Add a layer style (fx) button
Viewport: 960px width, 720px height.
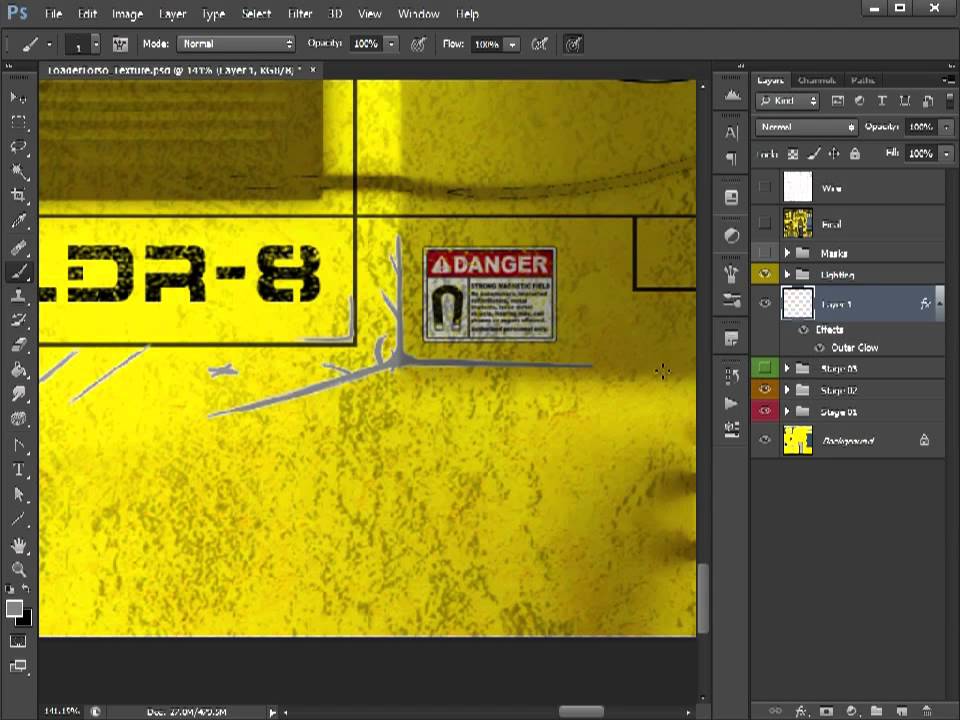click(801, 711)
